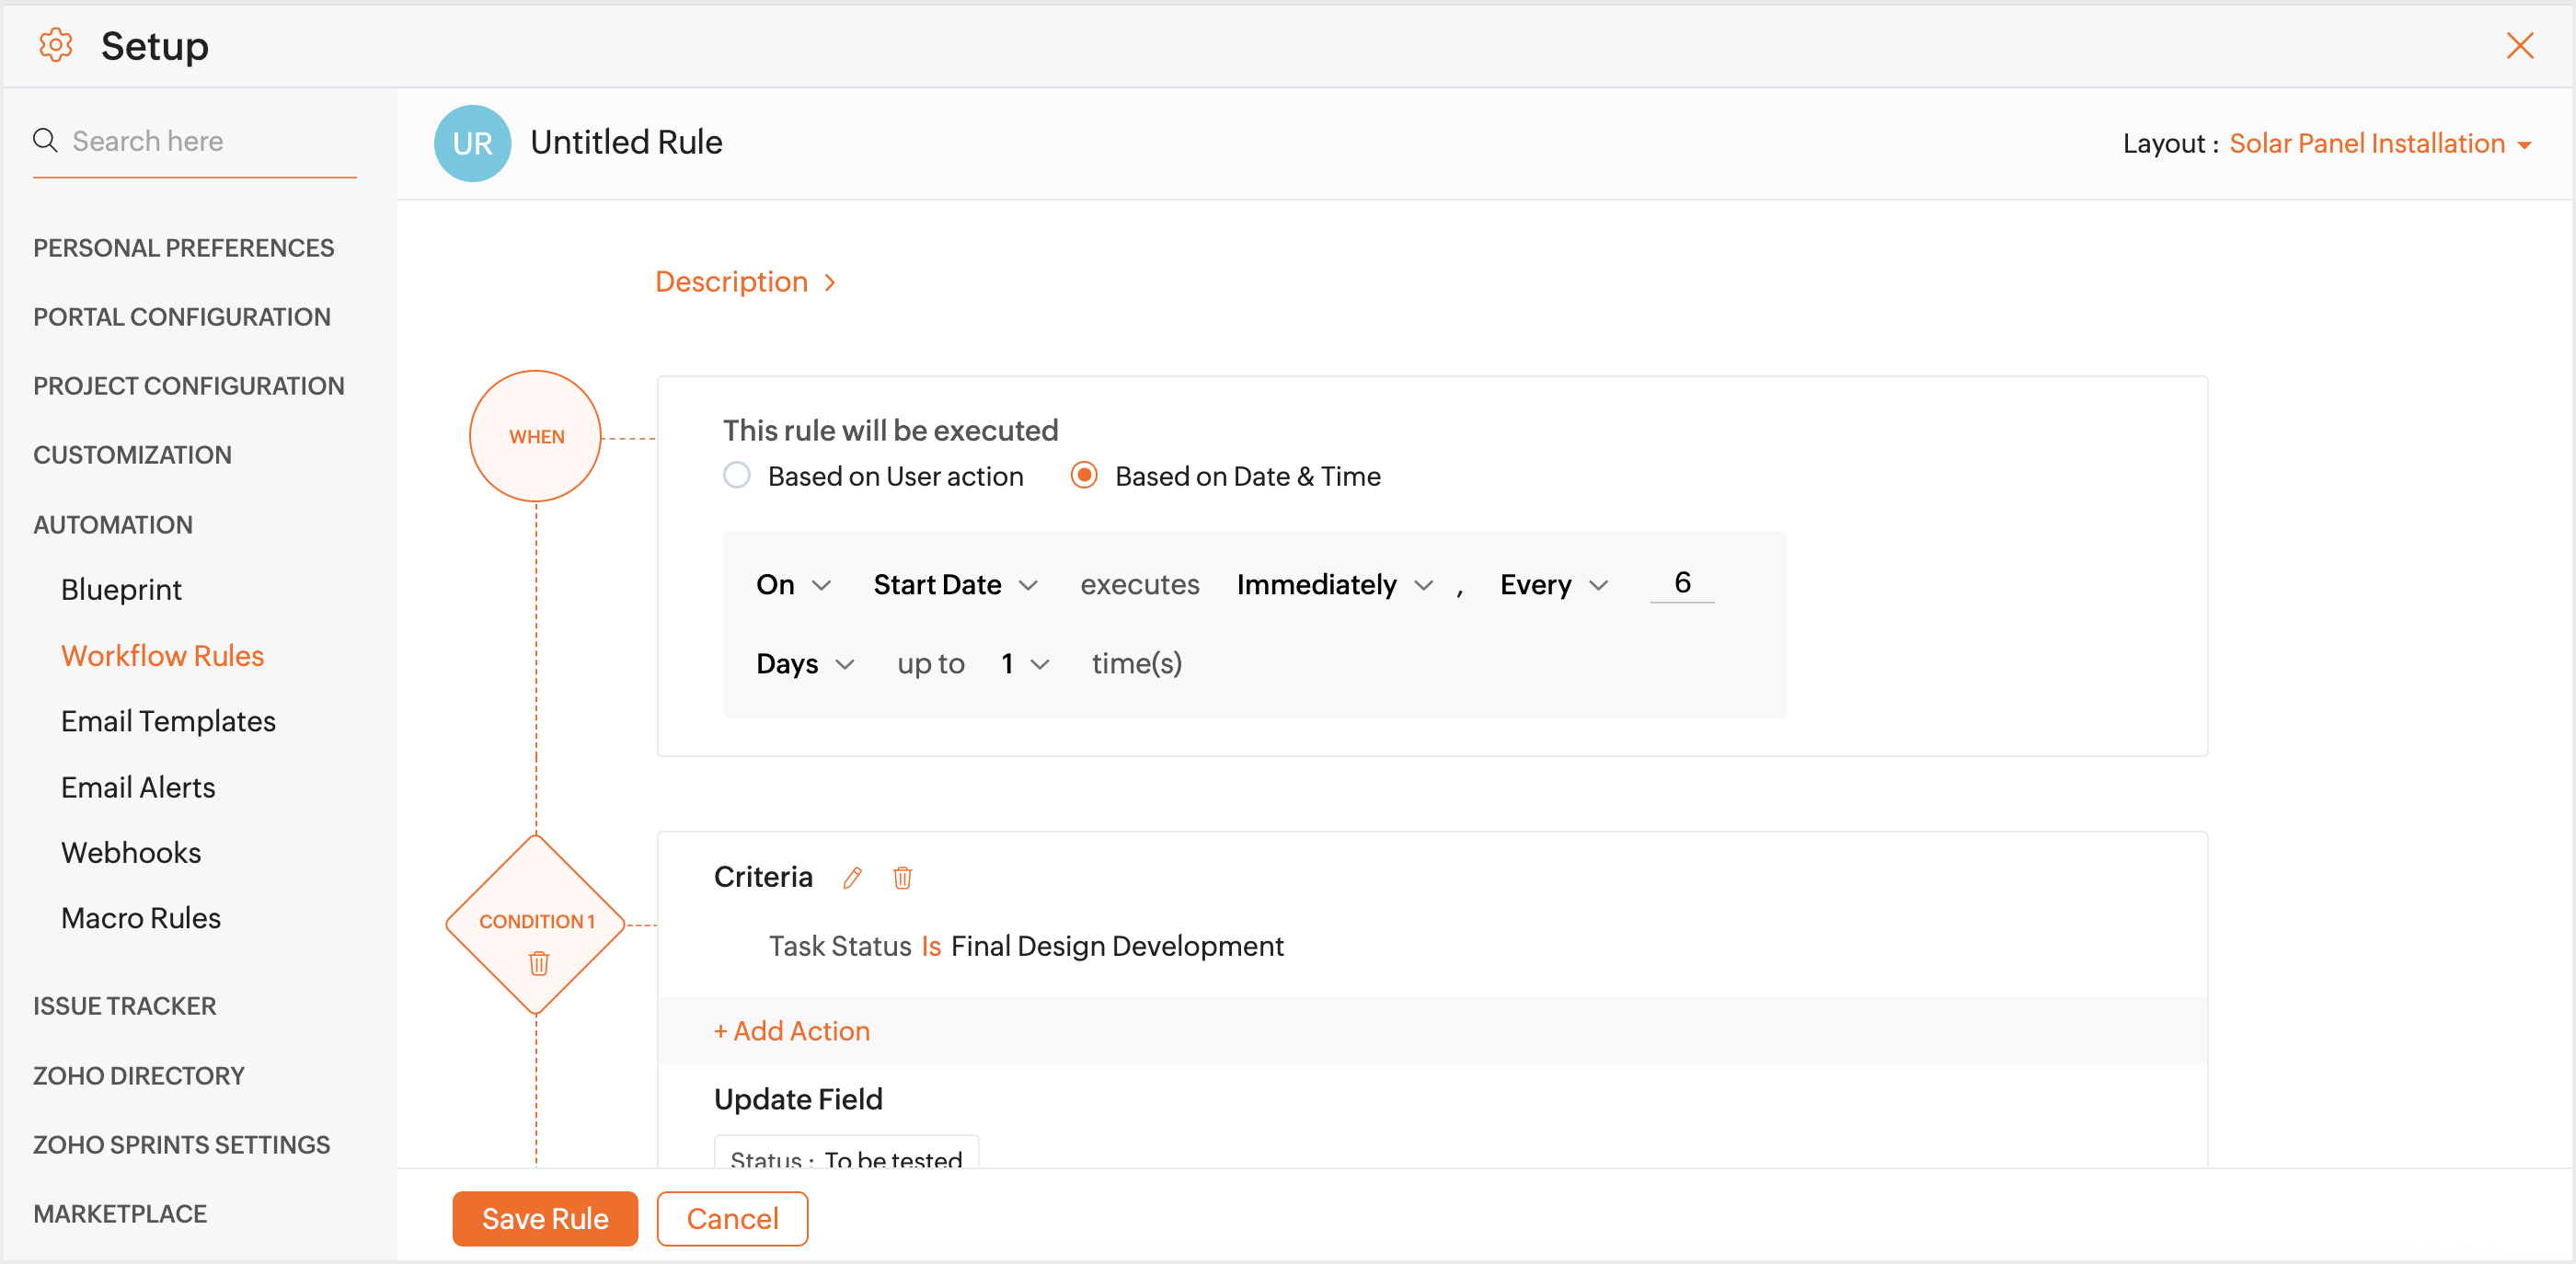Click the interval number field showing 6
The height and width of the screenshot is (1264, 2576).
(1682, 583)
